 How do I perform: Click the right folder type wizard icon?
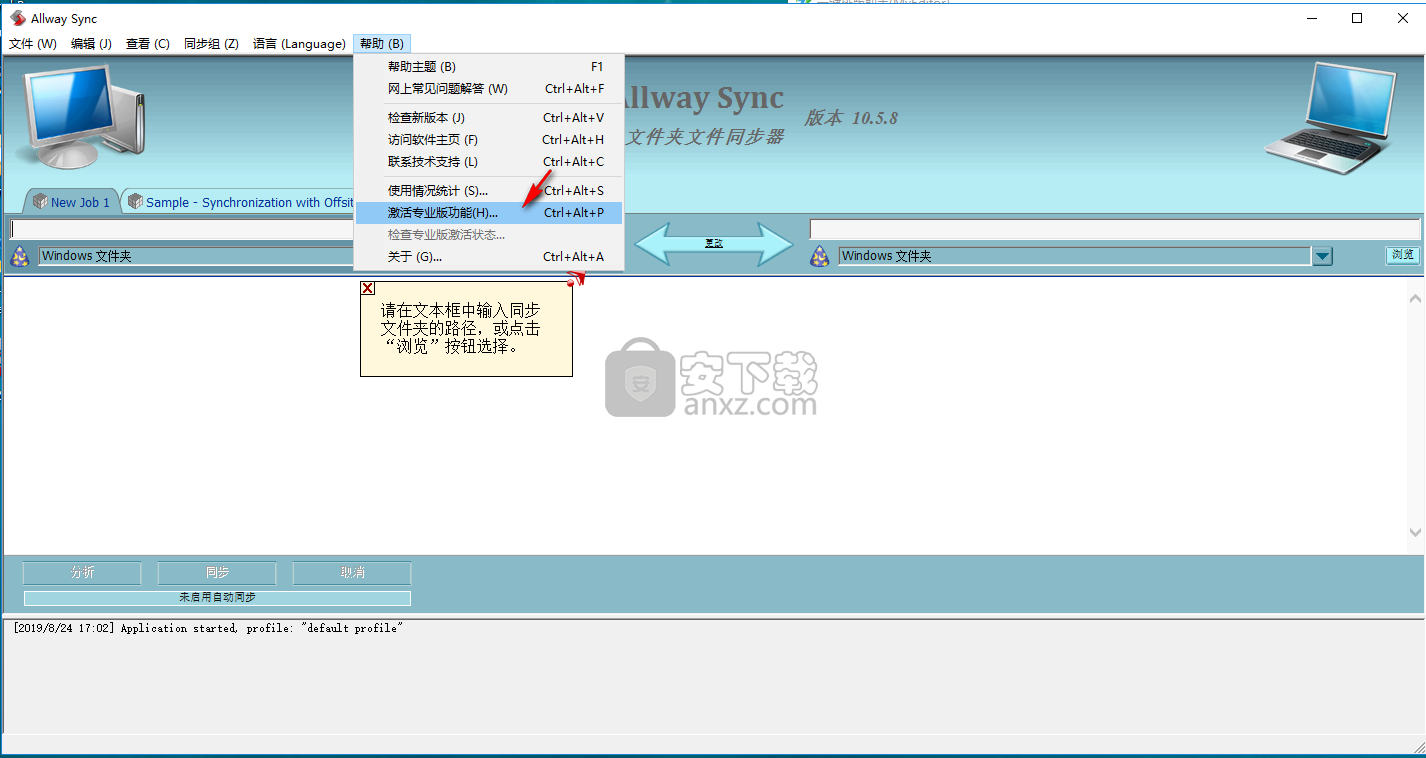coord(819,257)
